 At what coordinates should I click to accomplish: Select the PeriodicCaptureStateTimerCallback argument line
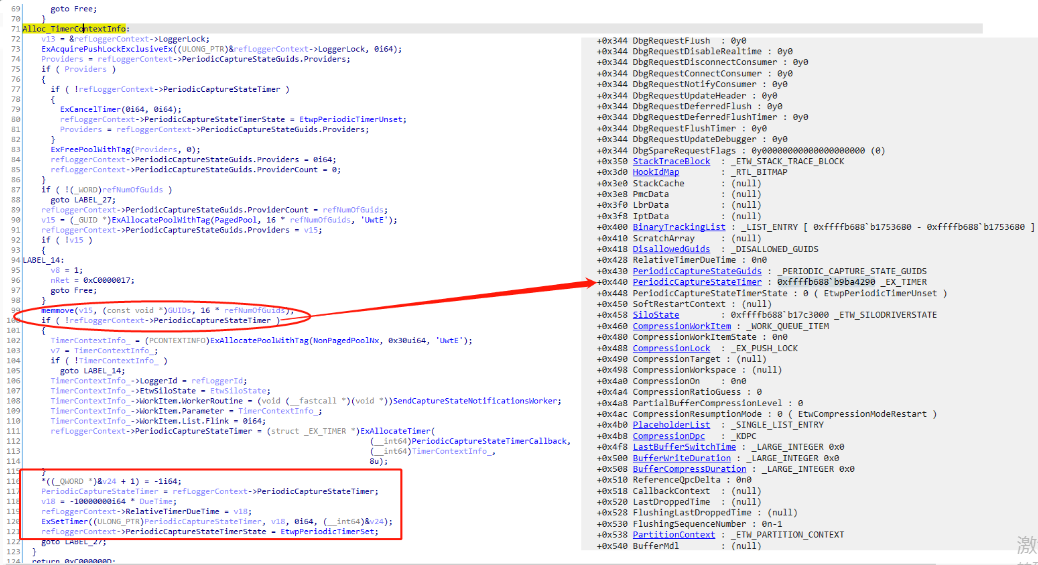click(x=470, y=441)
